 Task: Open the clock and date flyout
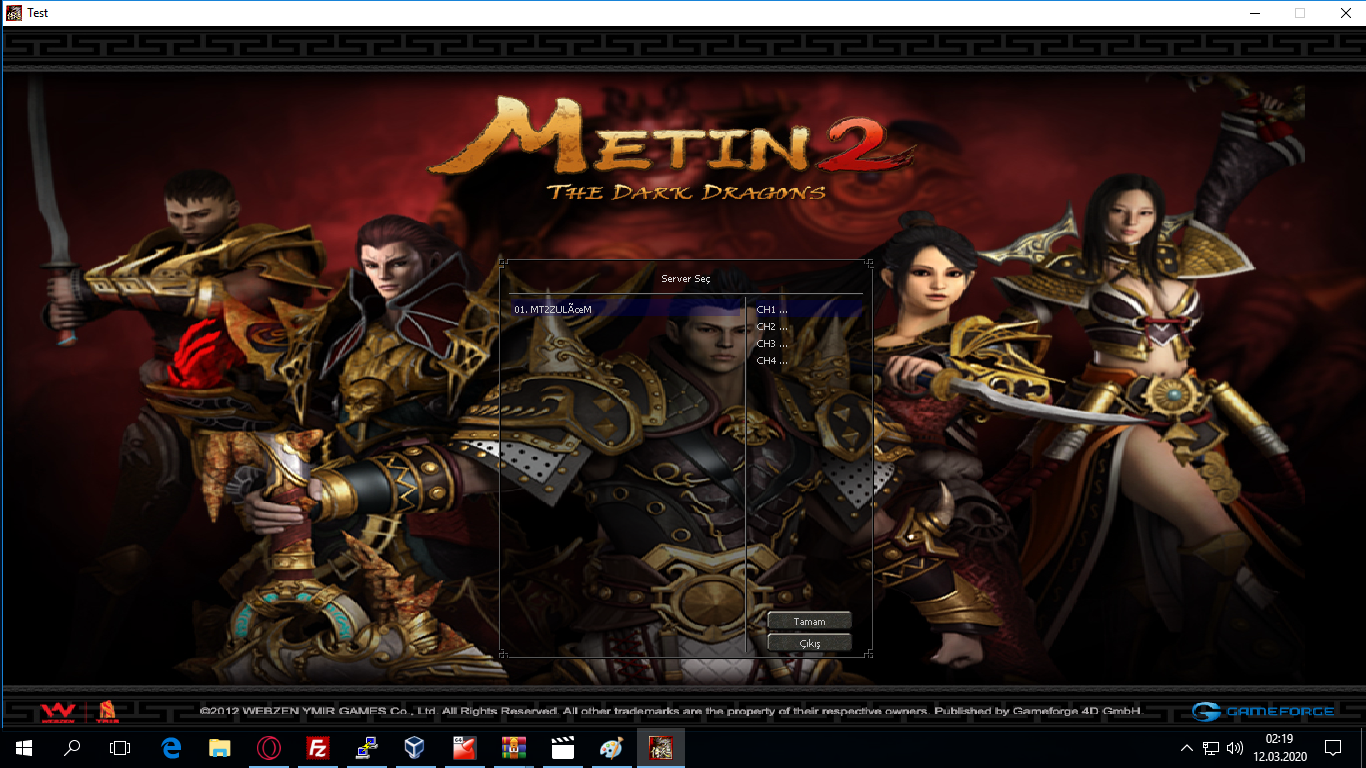[x=1279, y=747]
